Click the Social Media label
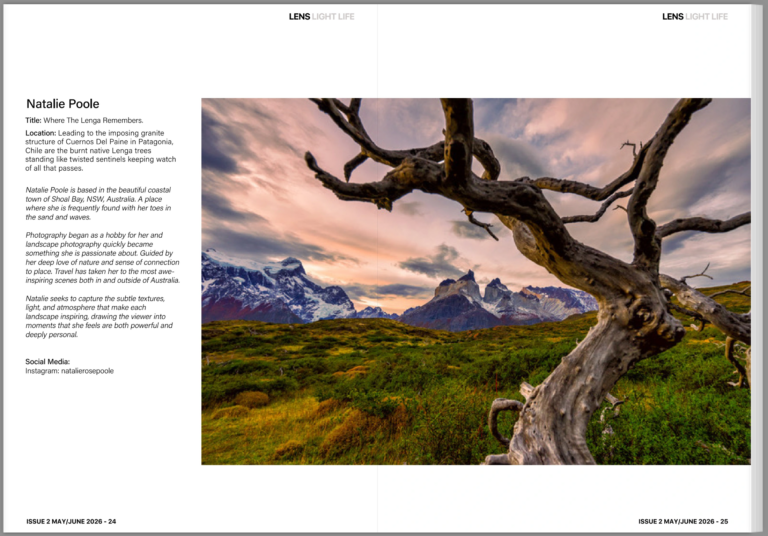Image resolution: width=768 pixels, height=536 pixels. click(x=48, y=362)
